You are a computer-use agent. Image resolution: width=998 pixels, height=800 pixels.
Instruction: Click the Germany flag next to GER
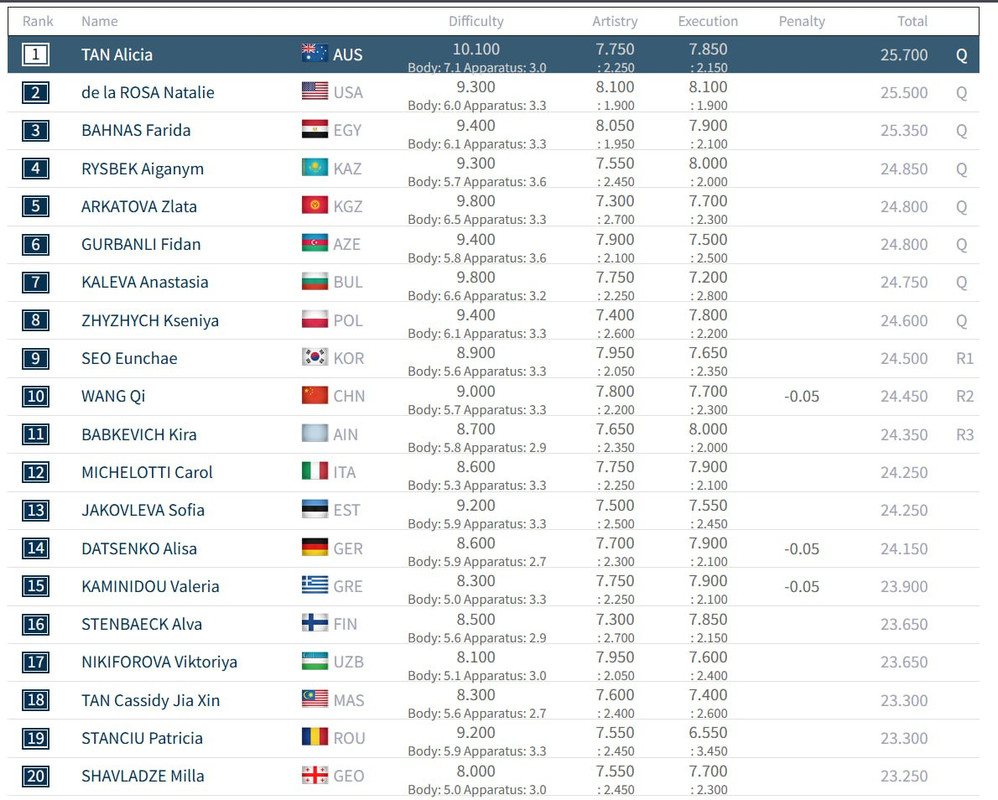tap(314, 547)
